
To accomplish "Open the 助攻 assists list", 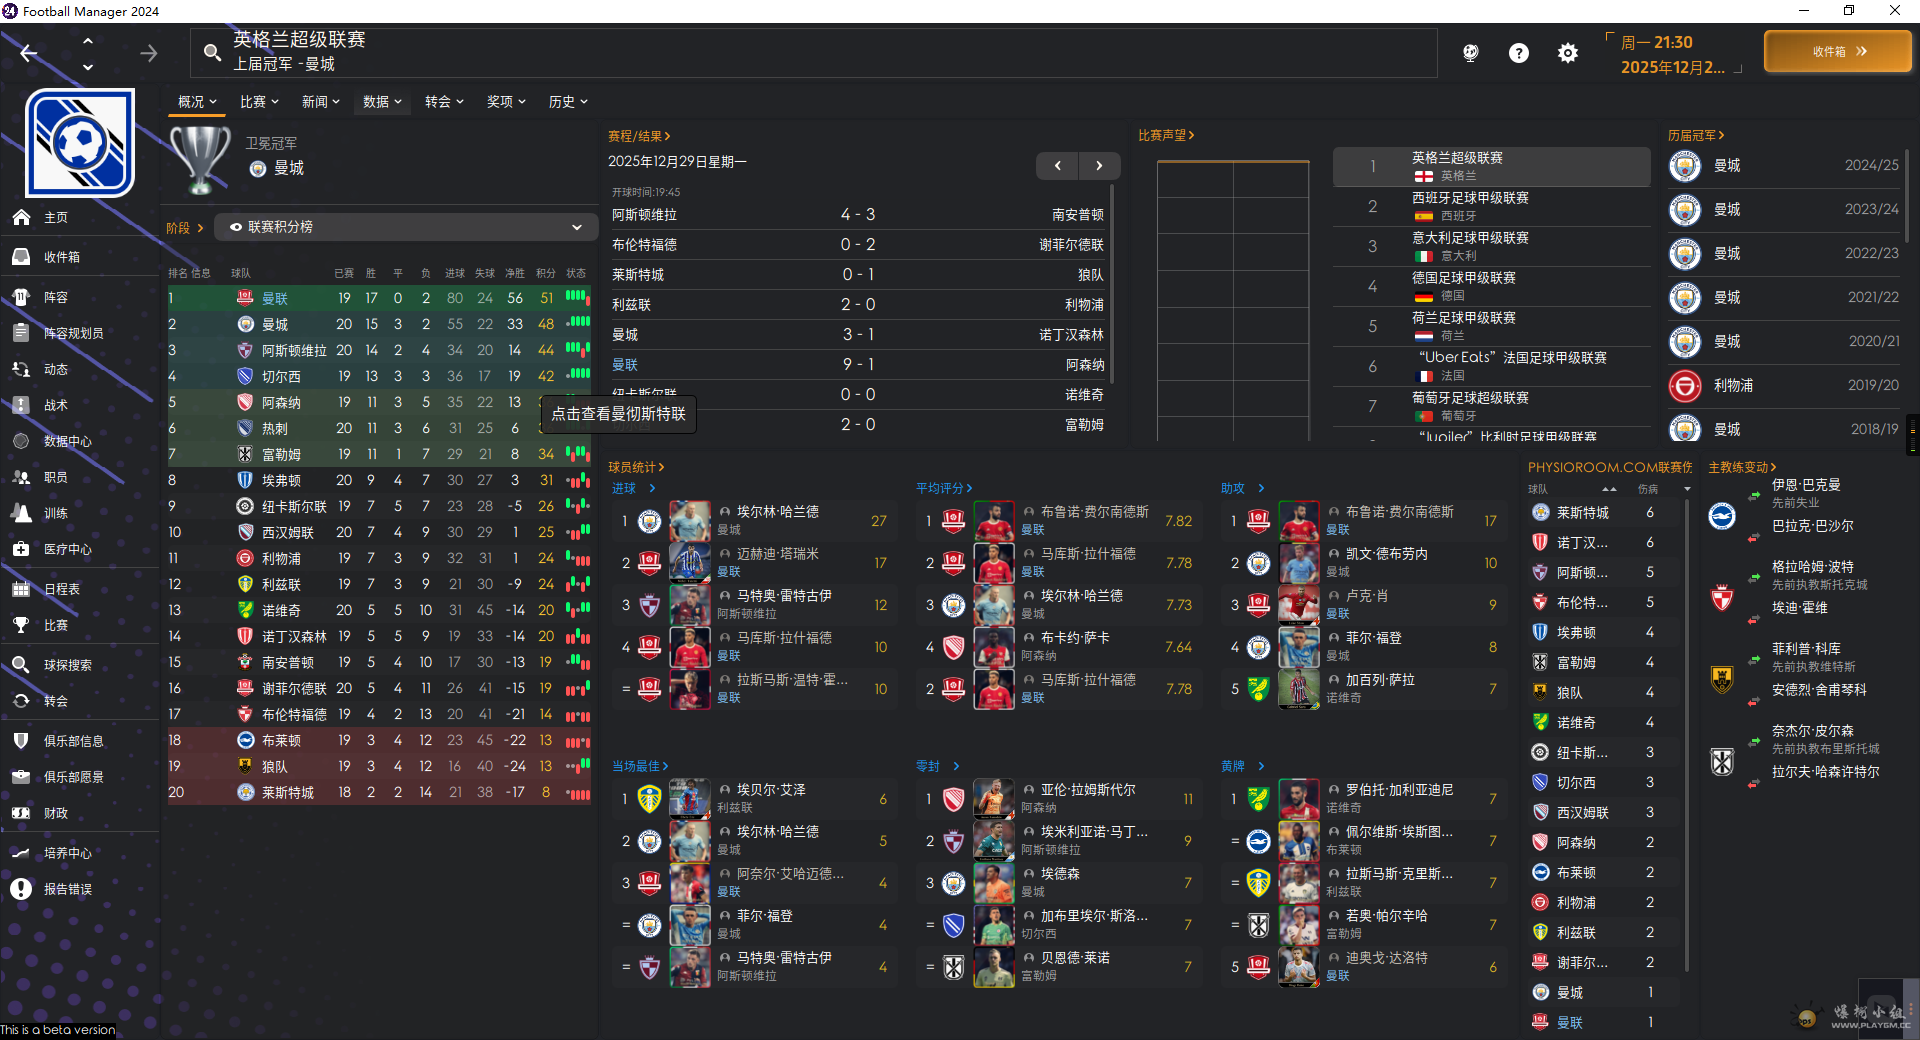I will [x=1243, y=488].
